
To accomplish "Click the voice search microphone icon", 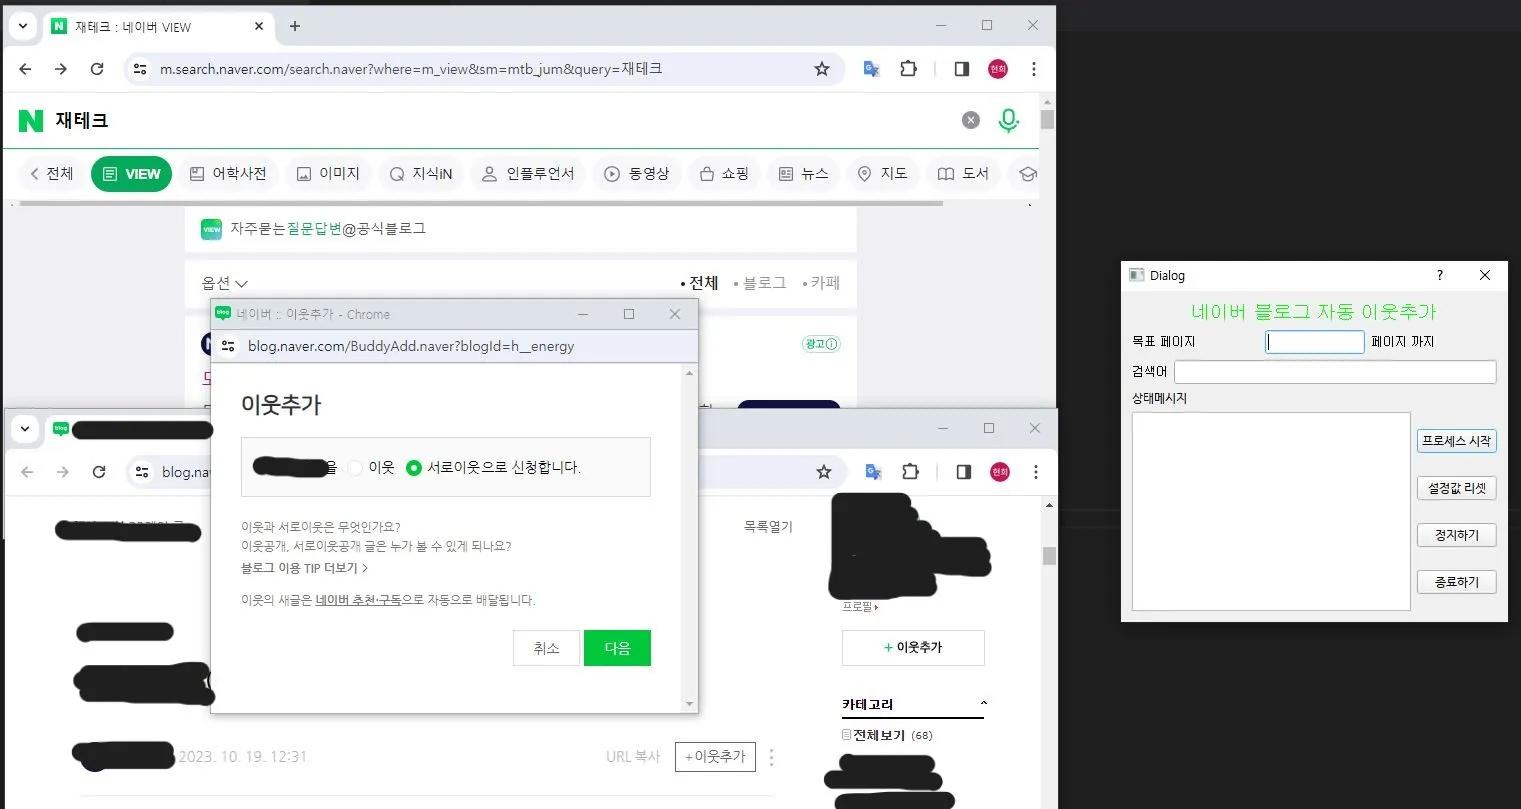I will pos(1008,119).
